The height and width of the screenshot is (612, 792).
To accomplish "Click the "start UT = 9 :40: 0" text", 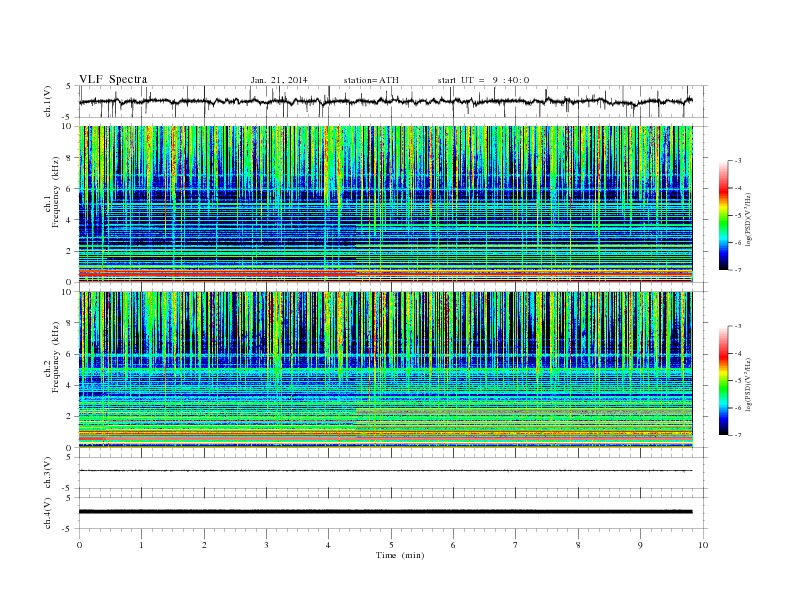I will click(483, 80).
